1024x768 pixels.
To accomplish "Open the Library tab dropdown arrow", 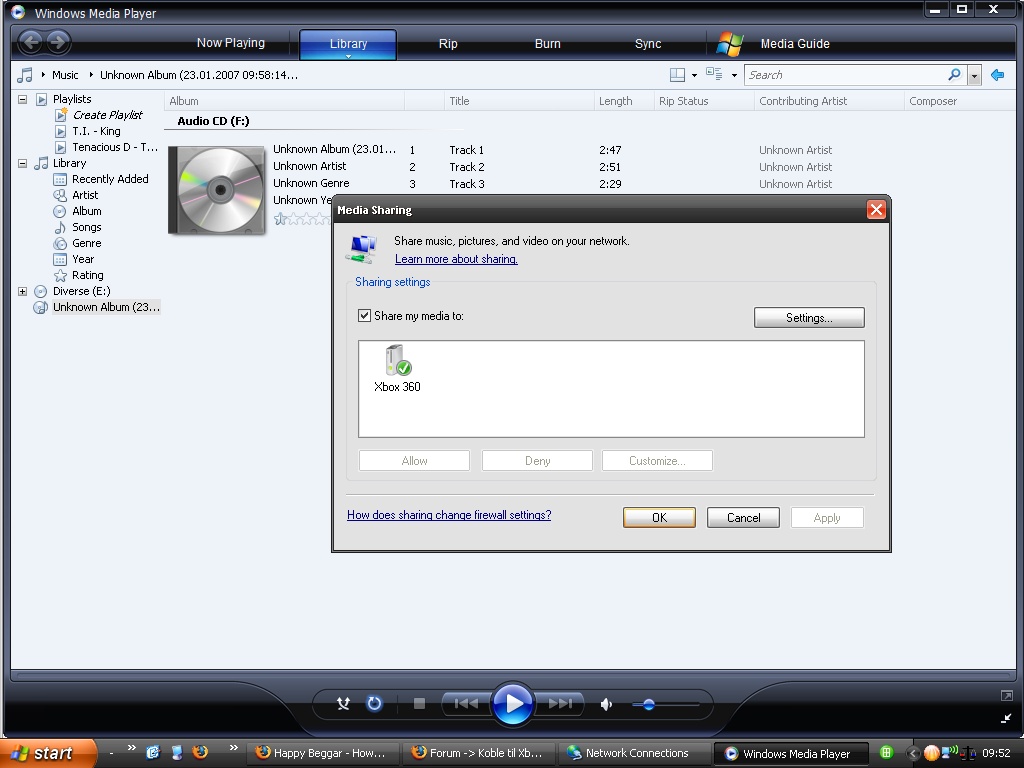I will tap(348, 56).
